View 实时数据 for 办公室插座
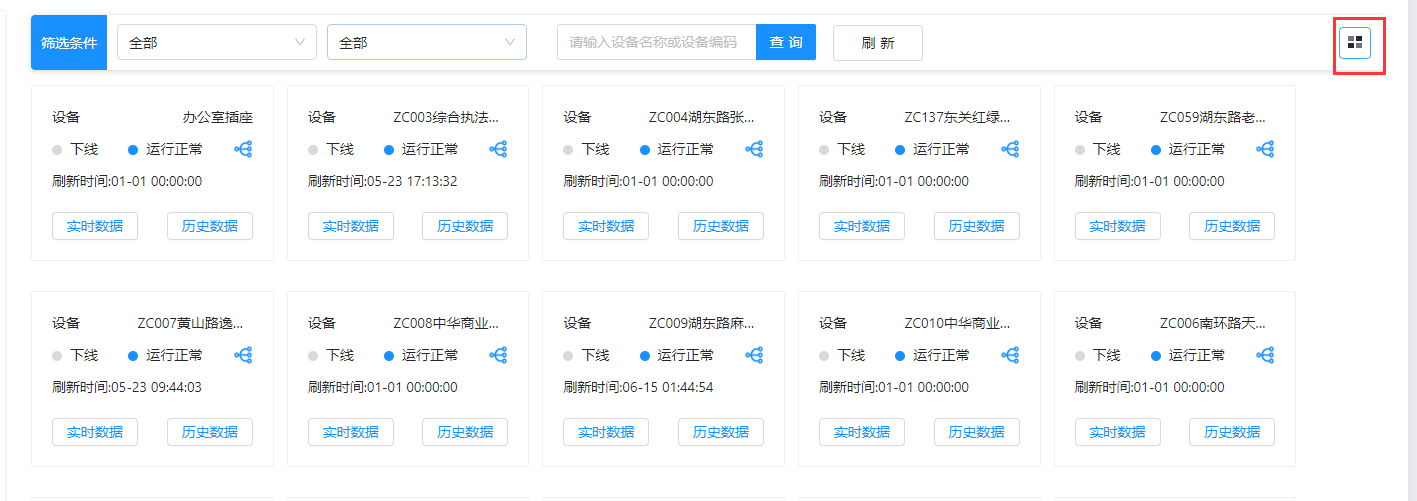The image size is (1417, 501). [95, 226]
